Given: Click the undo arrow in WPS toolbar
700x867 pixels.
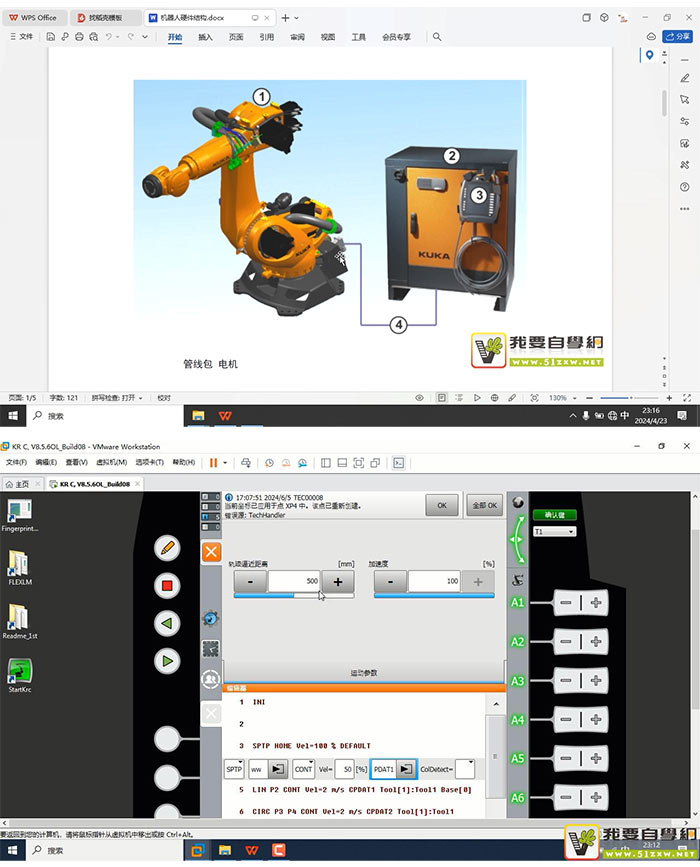Looking at the screenshot, I should pyautogui.click(x=109, y=36).
